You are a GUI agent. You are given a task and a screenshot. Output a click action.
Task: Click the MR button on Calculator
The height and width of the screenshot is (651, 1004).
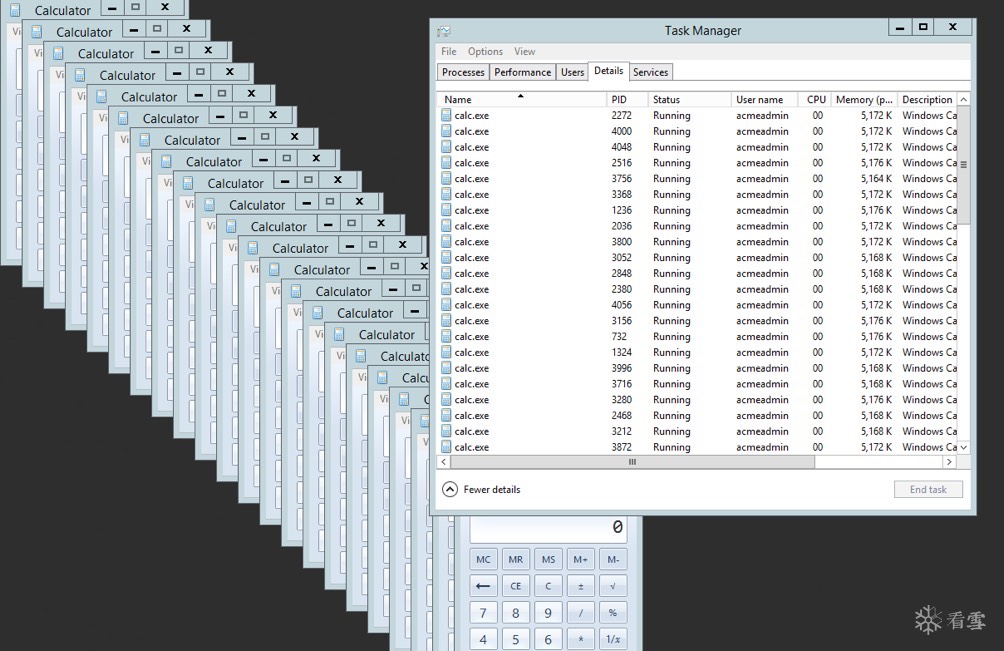[x=515, y=559]
